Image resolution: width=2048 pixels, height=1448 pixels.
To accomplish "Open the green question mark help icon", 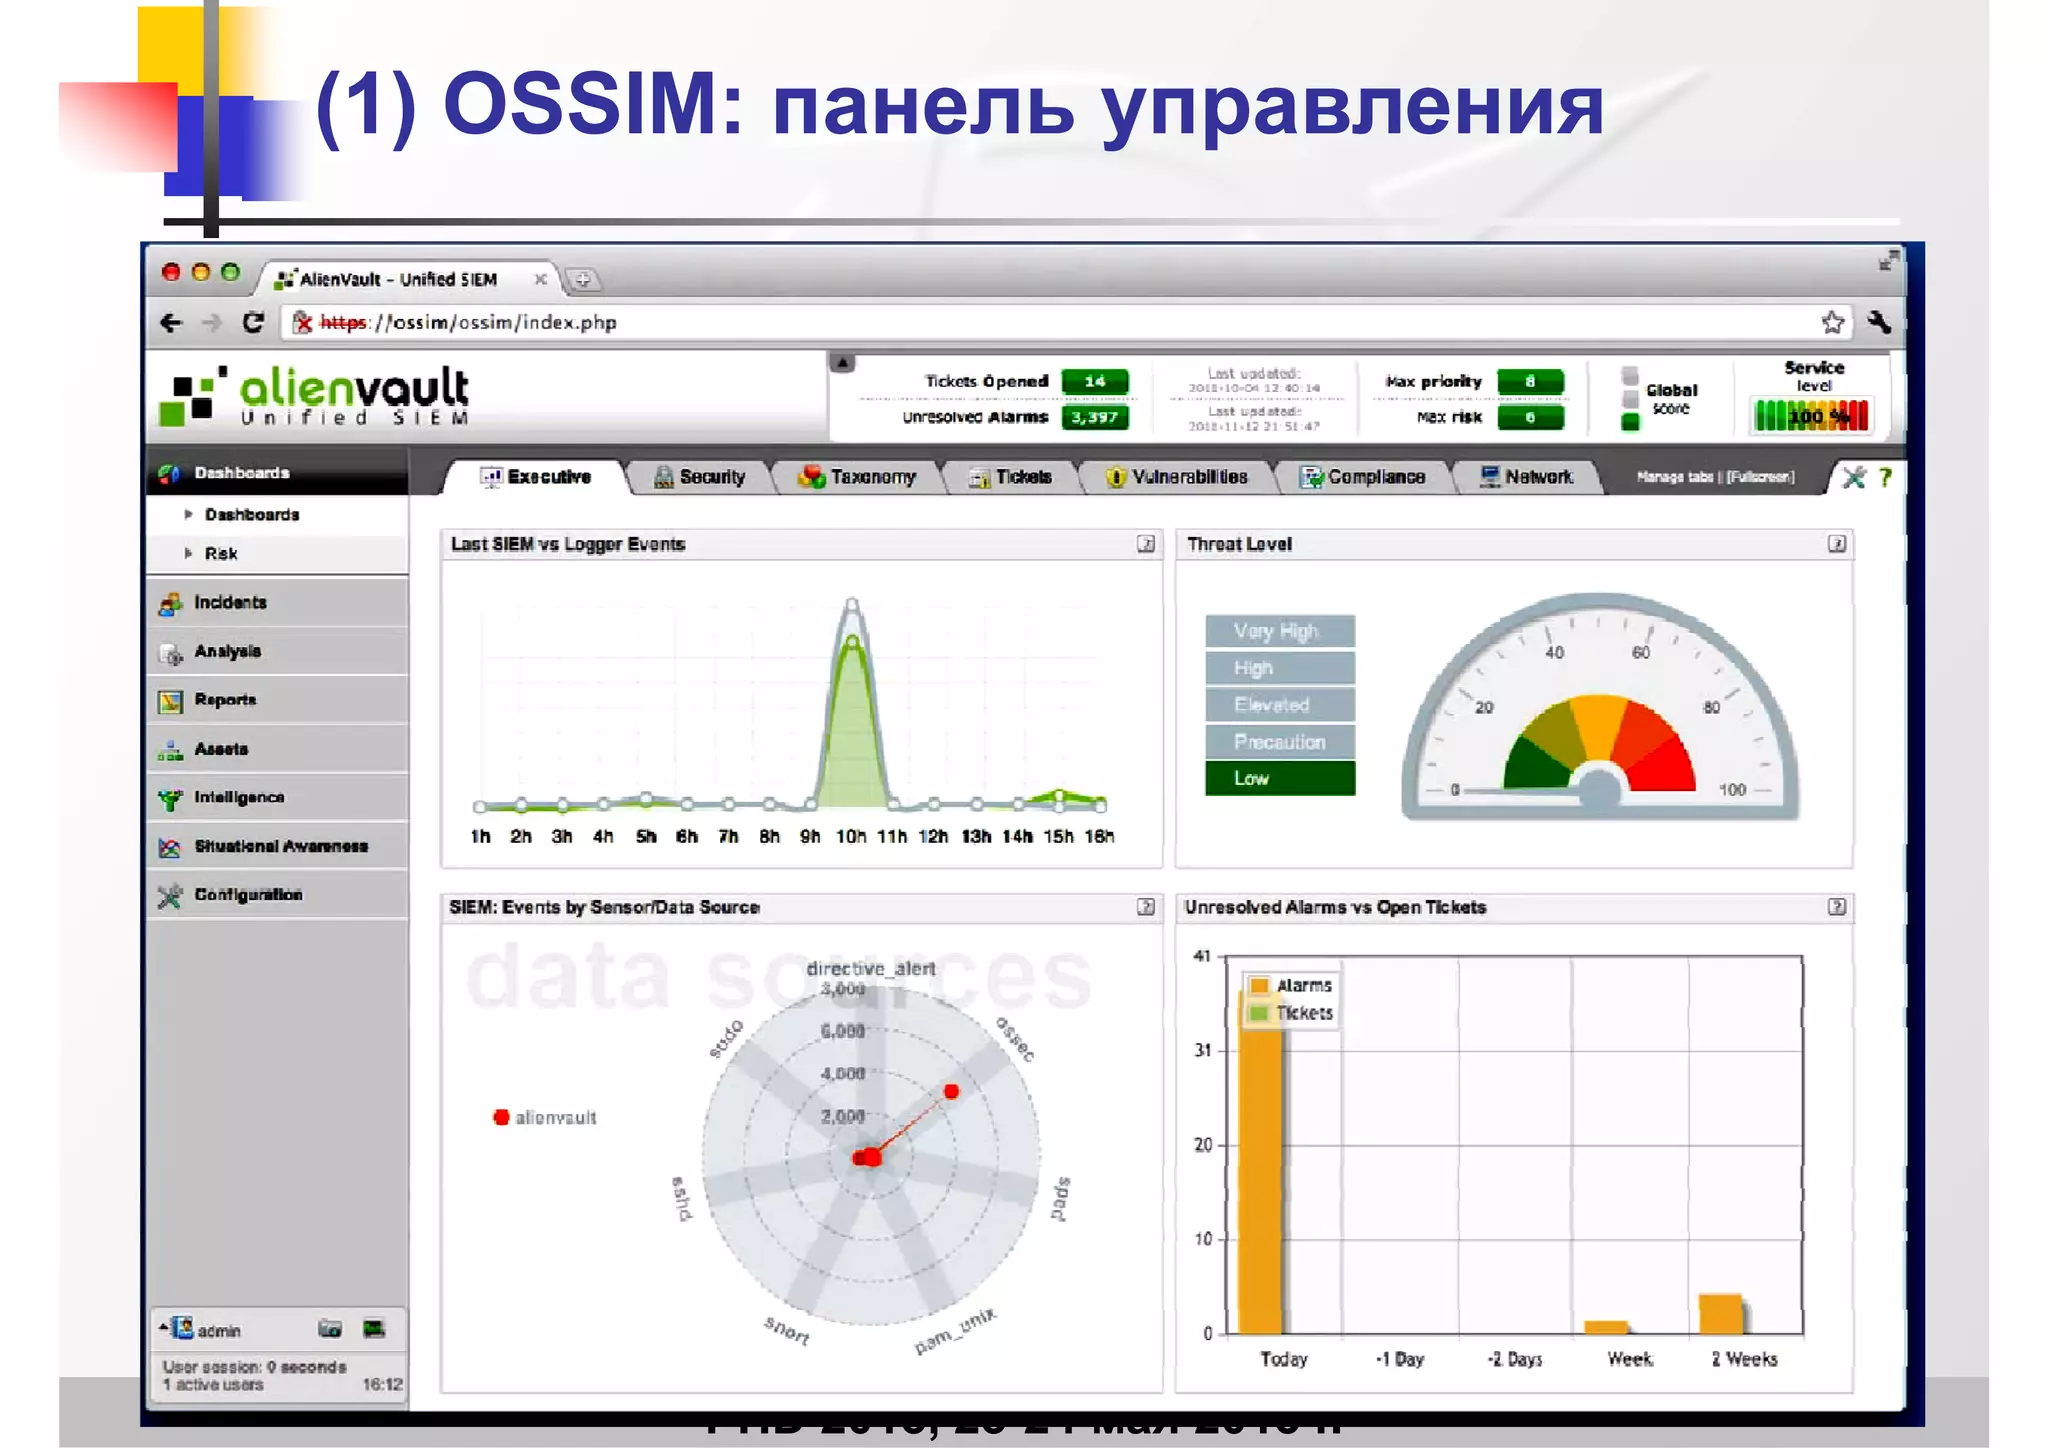I will pos(1885,477).
